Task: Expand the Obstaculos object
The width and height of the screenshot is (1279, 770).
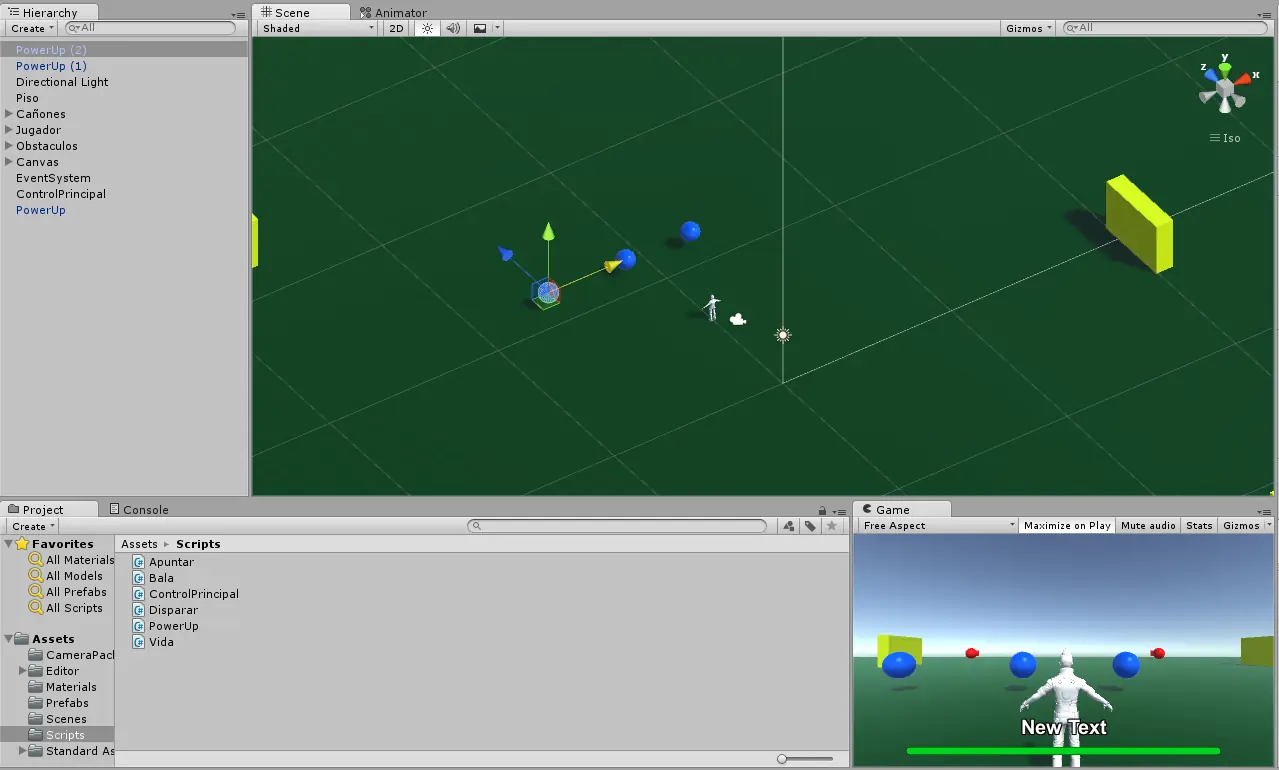Action: pos(9,146)
